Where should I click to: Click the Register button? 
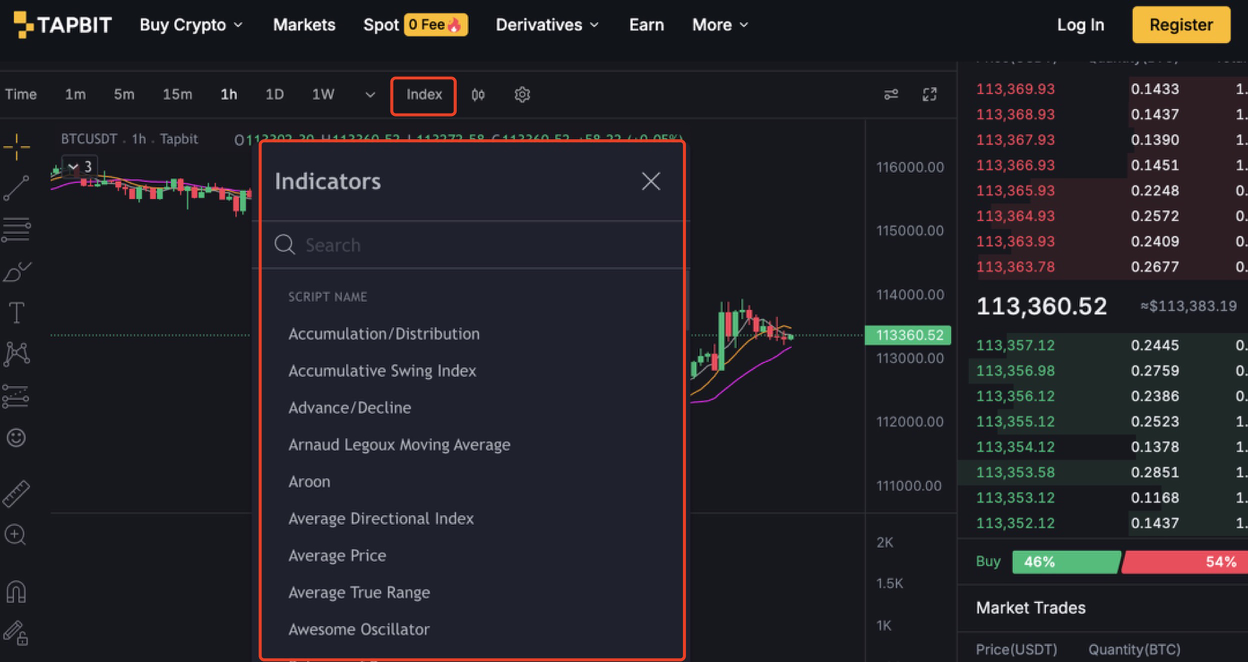(1181, 25)
